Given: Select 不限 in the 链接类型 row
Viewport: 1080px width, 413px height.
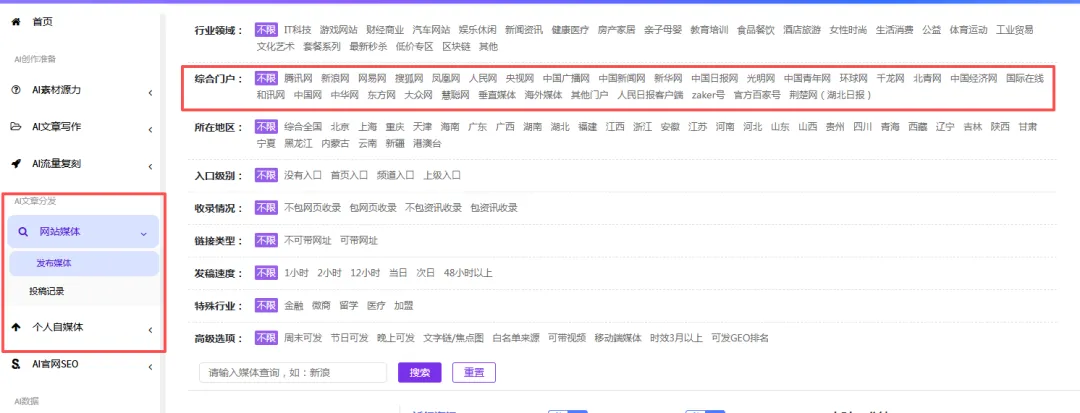Looking at the screenshot, I should click(266, 240).
